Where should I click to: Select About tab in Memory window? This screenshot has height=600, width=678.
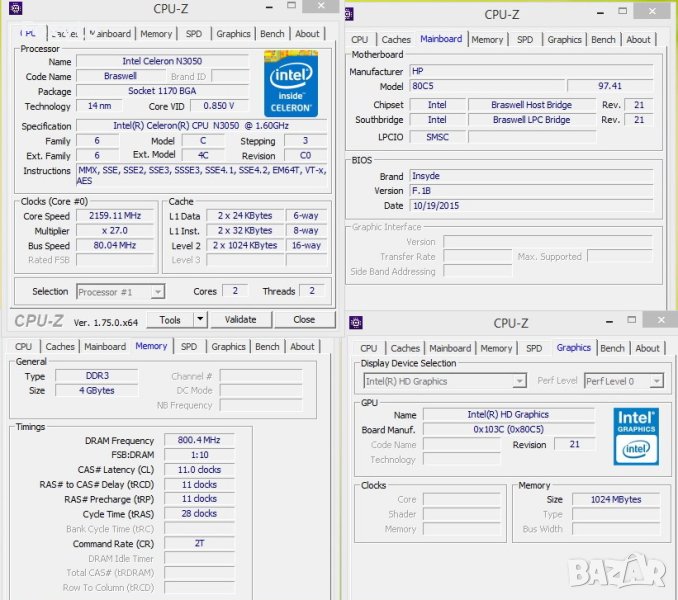(x=302, y=347)
